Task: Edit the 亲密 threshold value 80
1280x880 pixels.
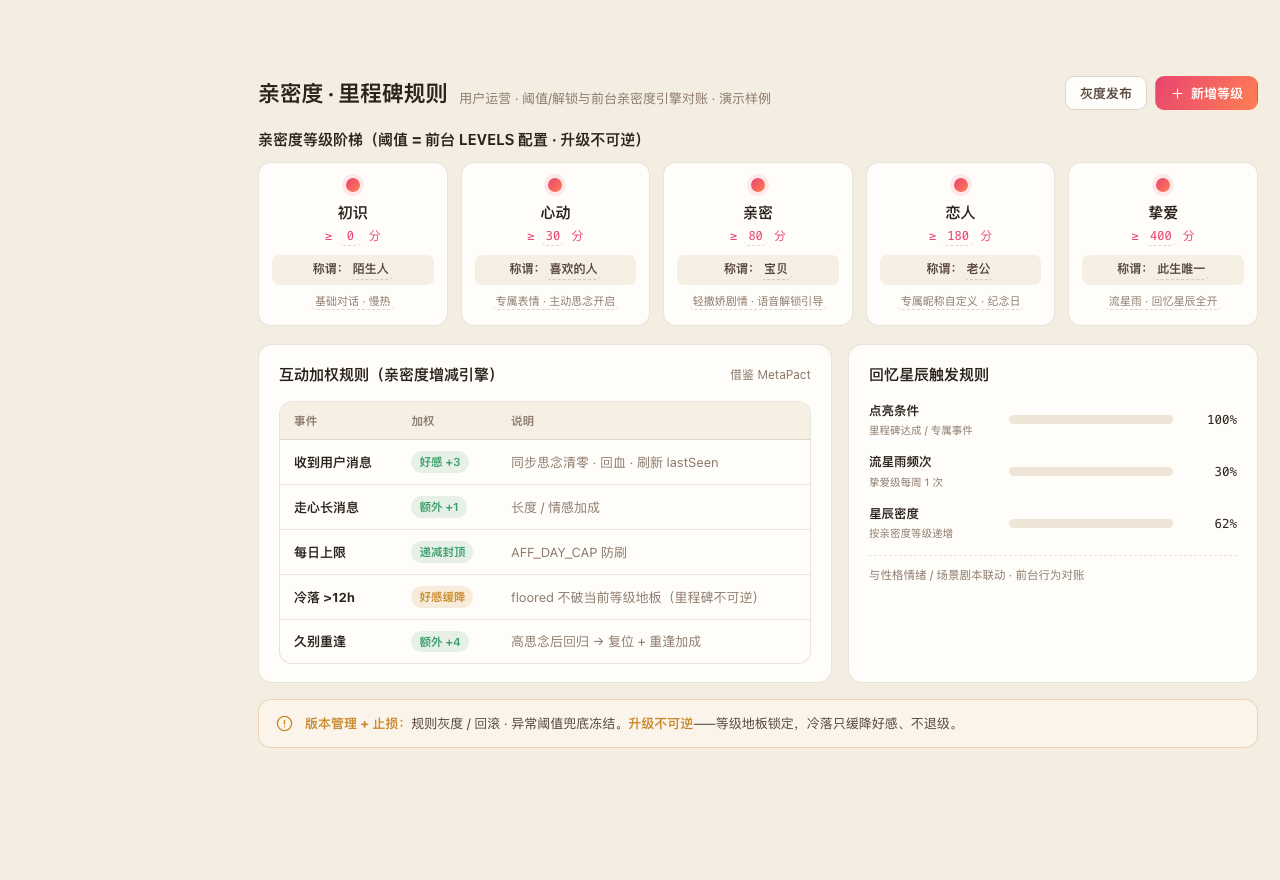Action: (755, 236)
